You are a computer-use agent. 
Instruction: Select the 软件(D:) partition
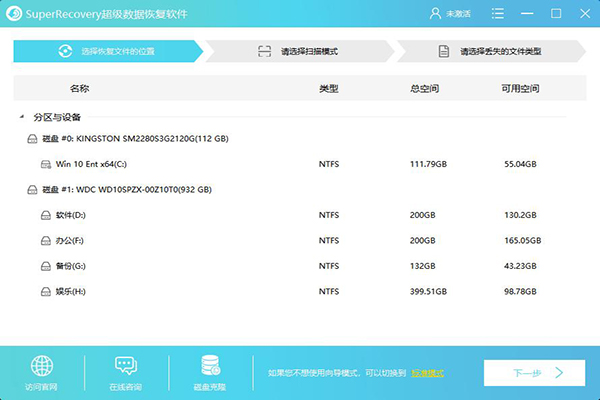(x=71, y=215)
